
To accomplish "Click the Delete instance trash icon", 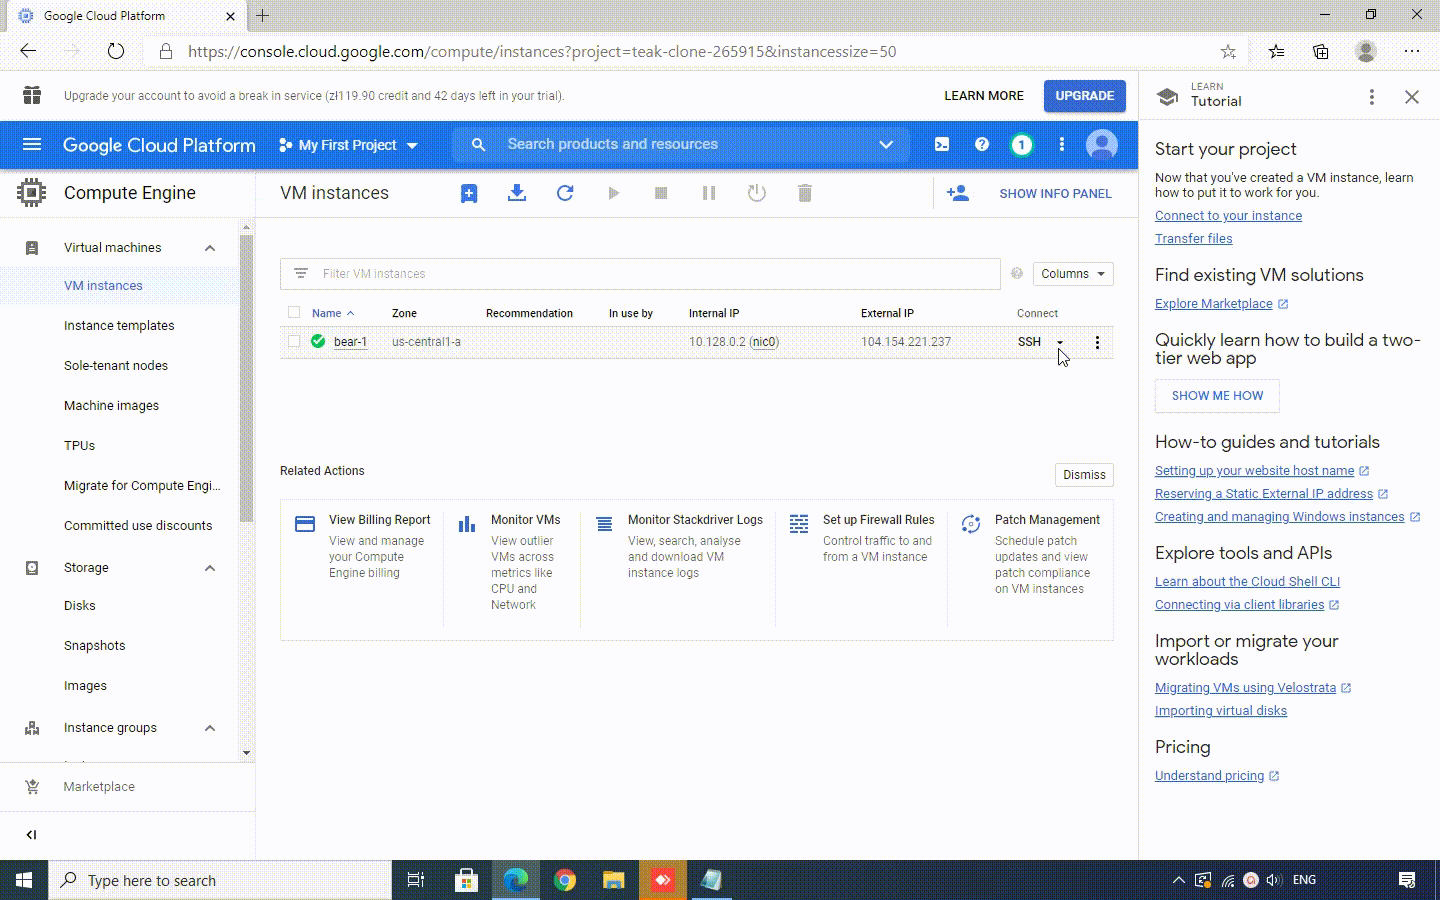I will point(805,193).
